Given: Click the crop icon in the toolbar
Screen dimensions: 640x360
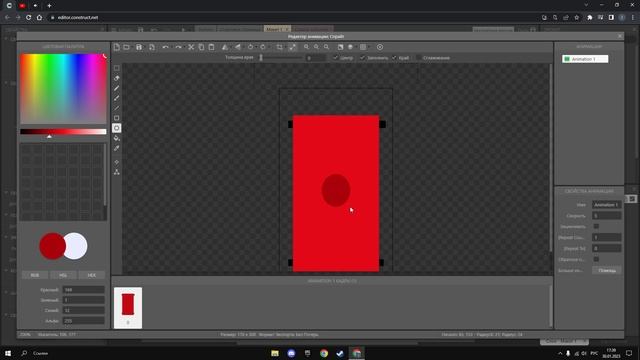Looking at the screenshot, I should pyautogui.click(x=280, y=47).
